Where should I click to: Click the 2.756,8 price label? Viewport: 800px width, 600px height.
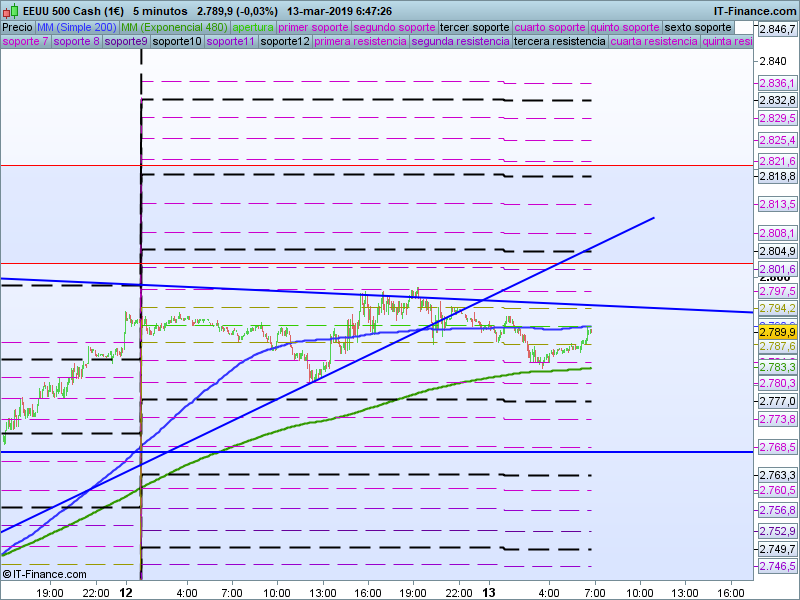777,510
